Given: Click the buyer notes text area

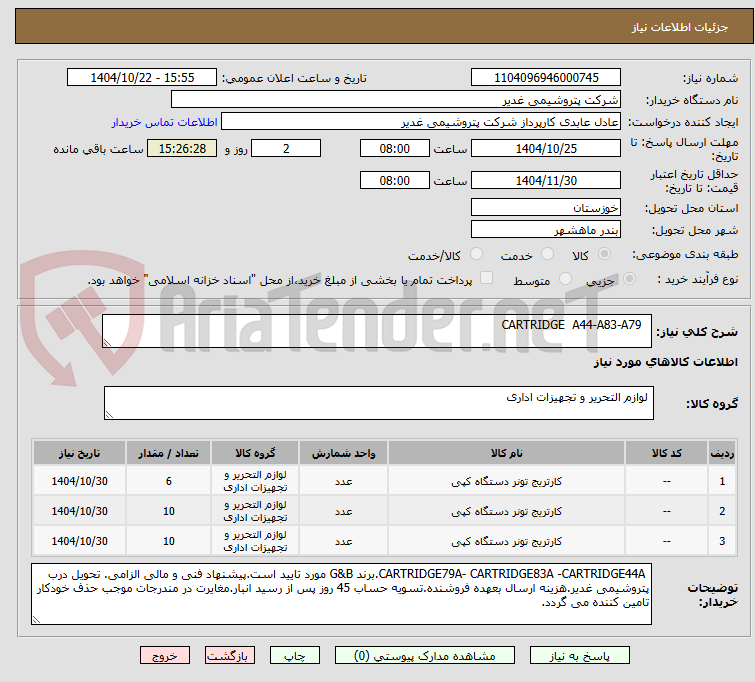Looking at the screenshot, I should pos(341,594).
